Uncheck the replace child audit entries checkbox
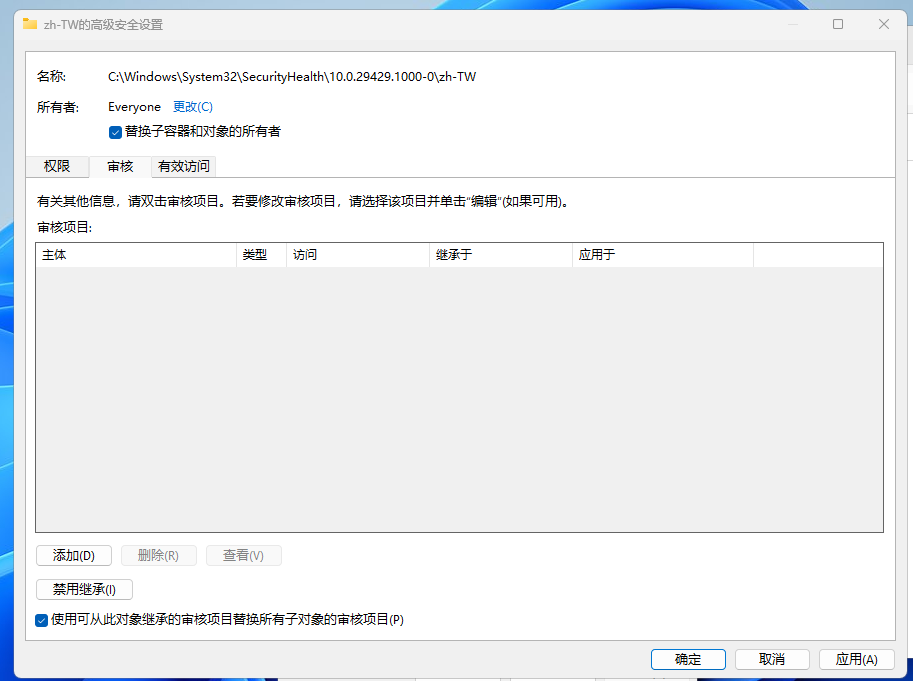Image resolution: width=913 pixels, height=681 pixels. [42, 620]
